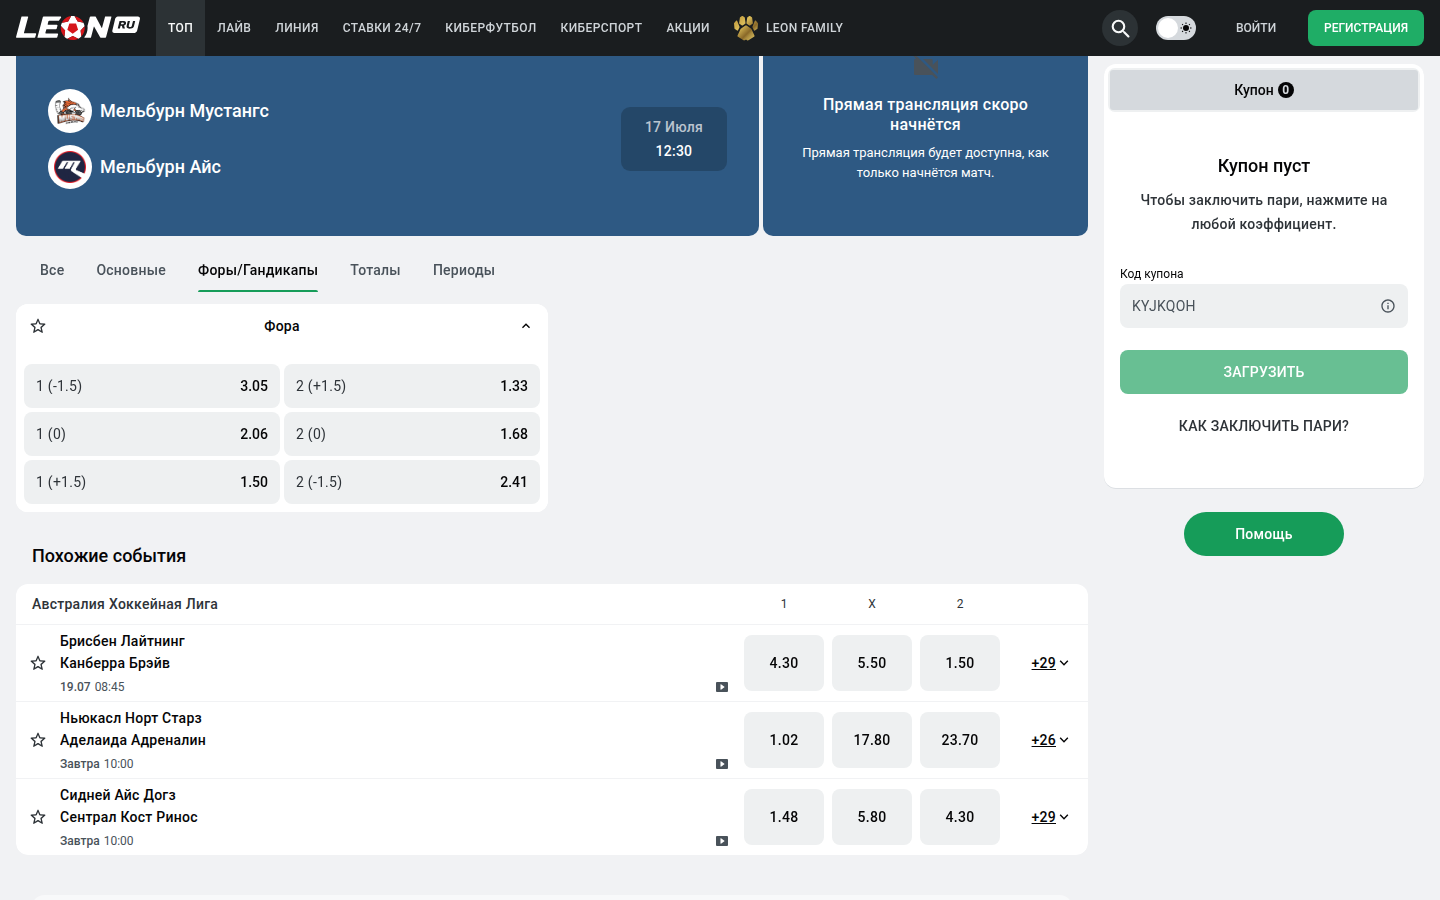The height and width of the screenshot is (900, 1440).
Task: Click the Мельбурн Мустангс team name
Action: (184, 111)
